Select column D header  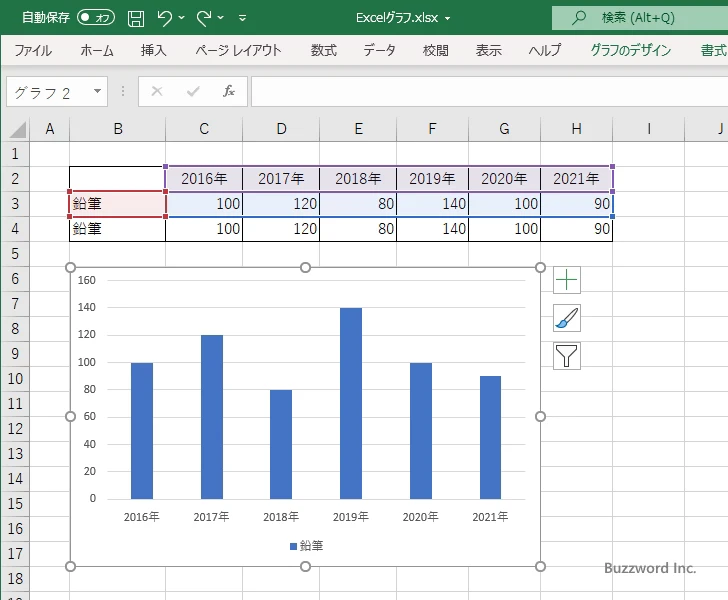click(281, 129)
